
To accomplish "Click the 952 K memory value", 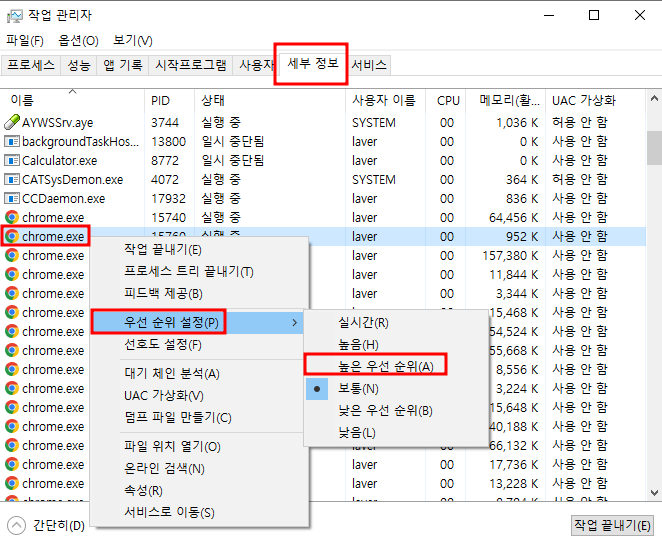I will point(522,236).
